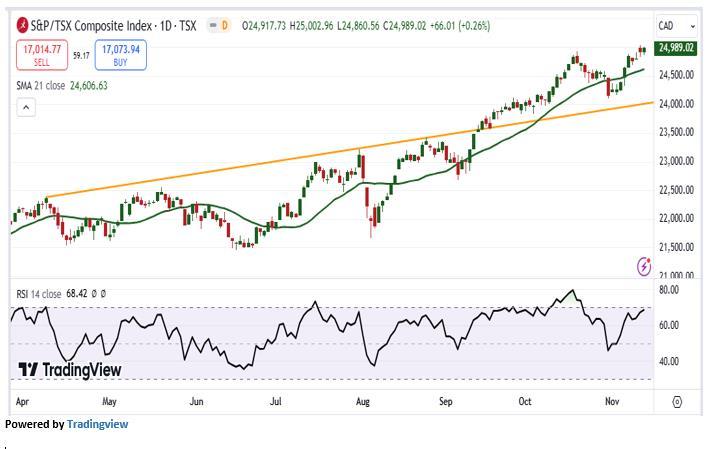Click the lightning bolt icon on chart
Screen dimensions: 708x449
644,266
